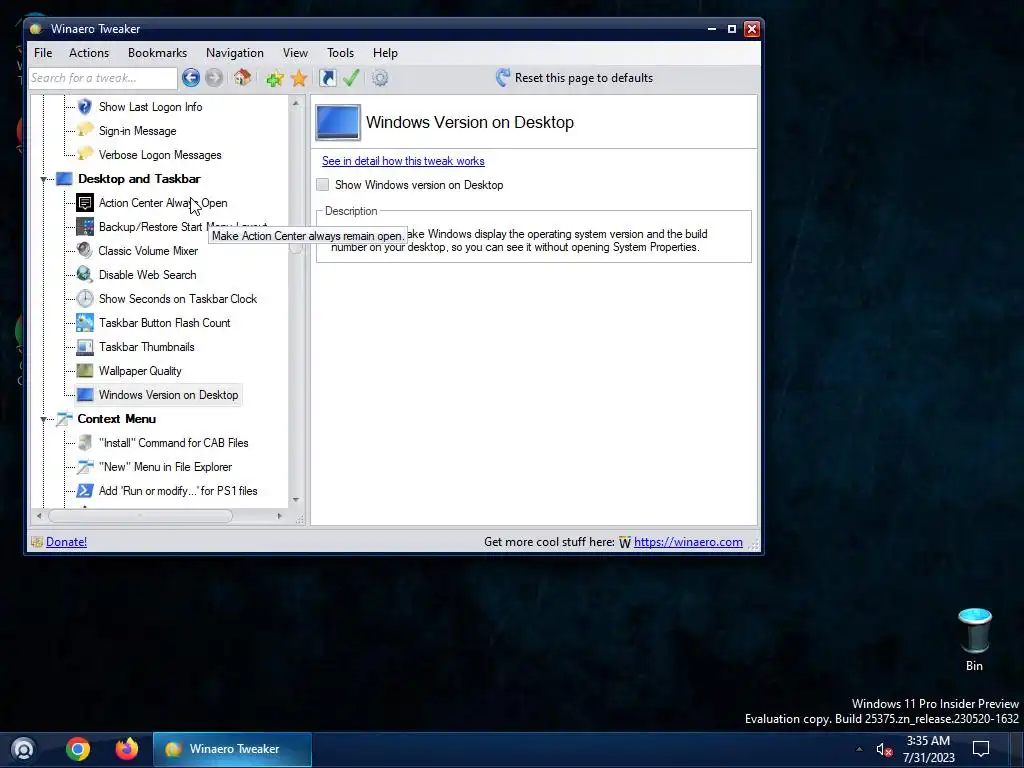Click the grey Forward navigation arrow
1024x768 pixels.
214,78
